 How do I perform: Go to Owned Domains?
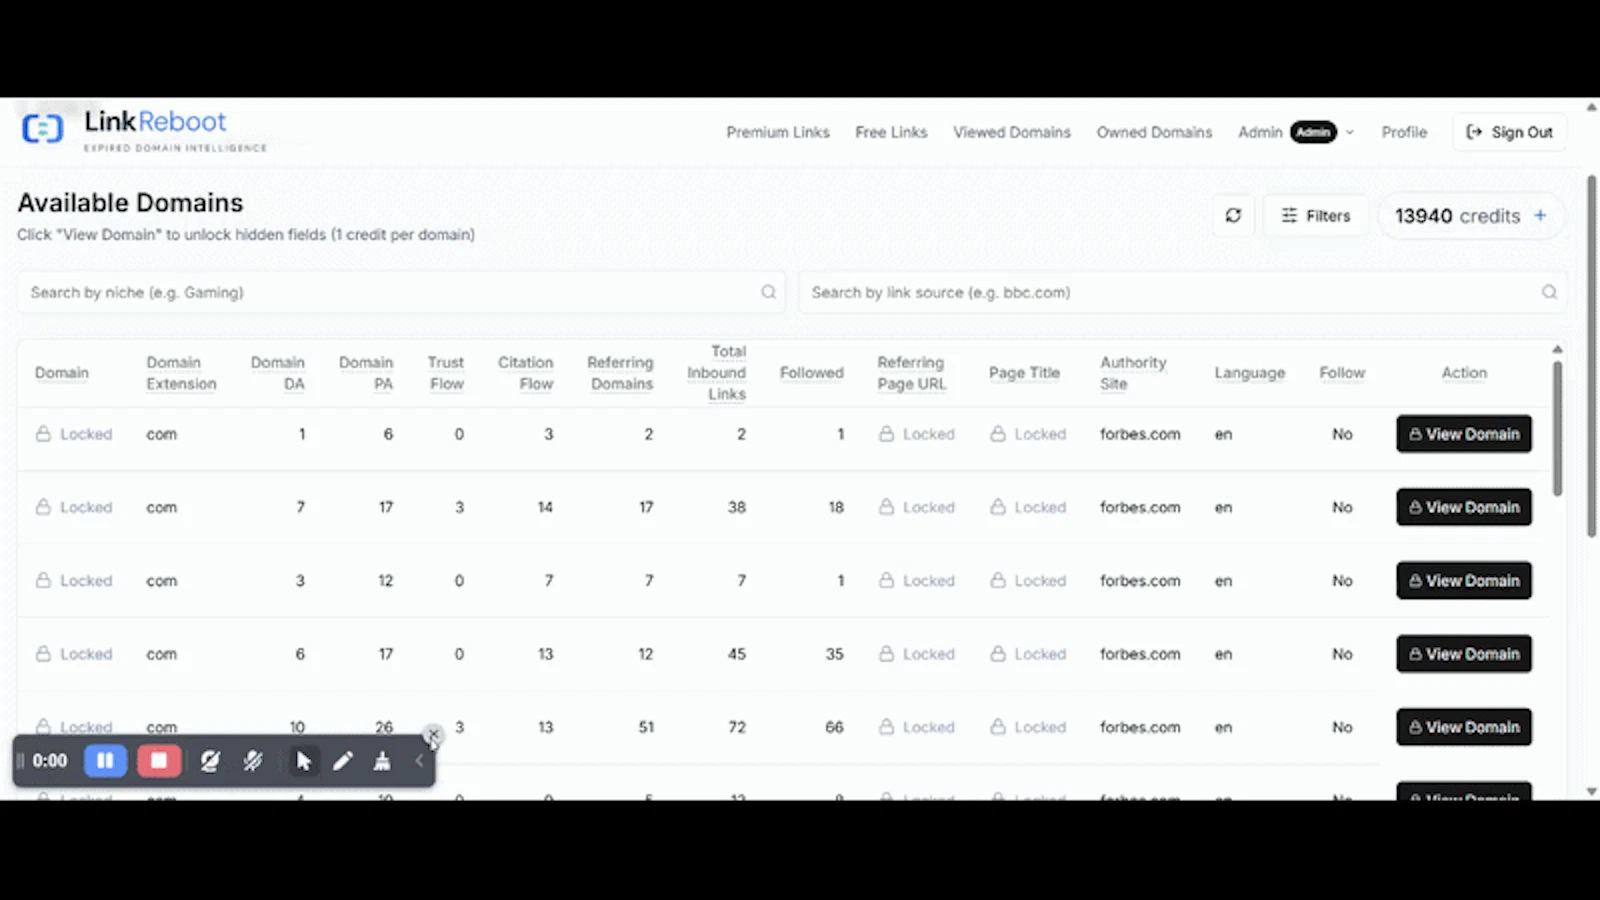1154,132
